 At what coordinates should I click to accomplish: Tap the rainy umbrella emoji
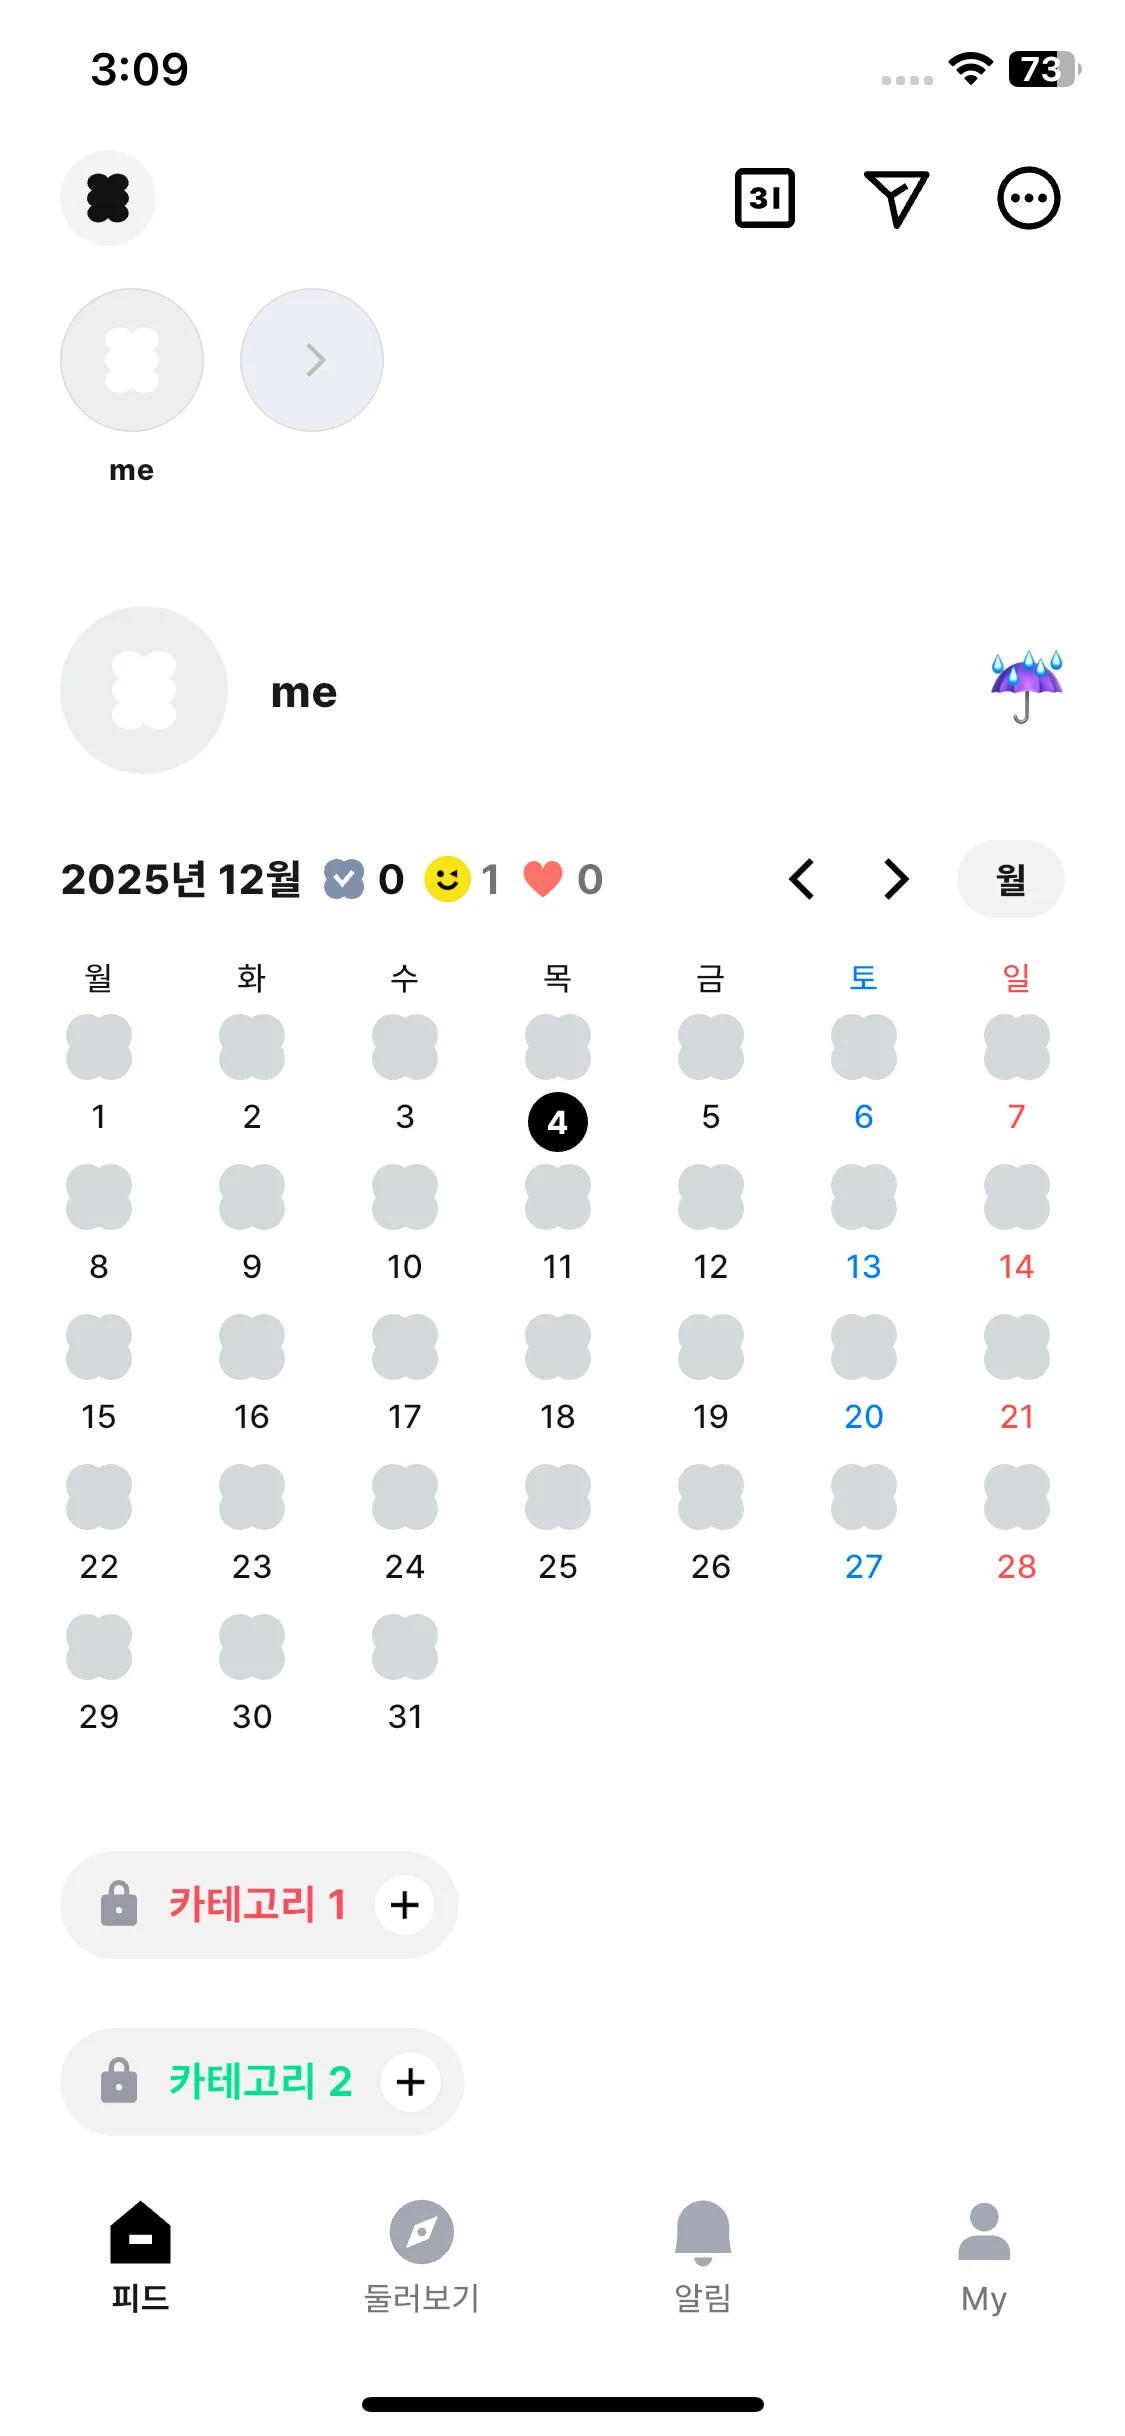point(1025,685)
